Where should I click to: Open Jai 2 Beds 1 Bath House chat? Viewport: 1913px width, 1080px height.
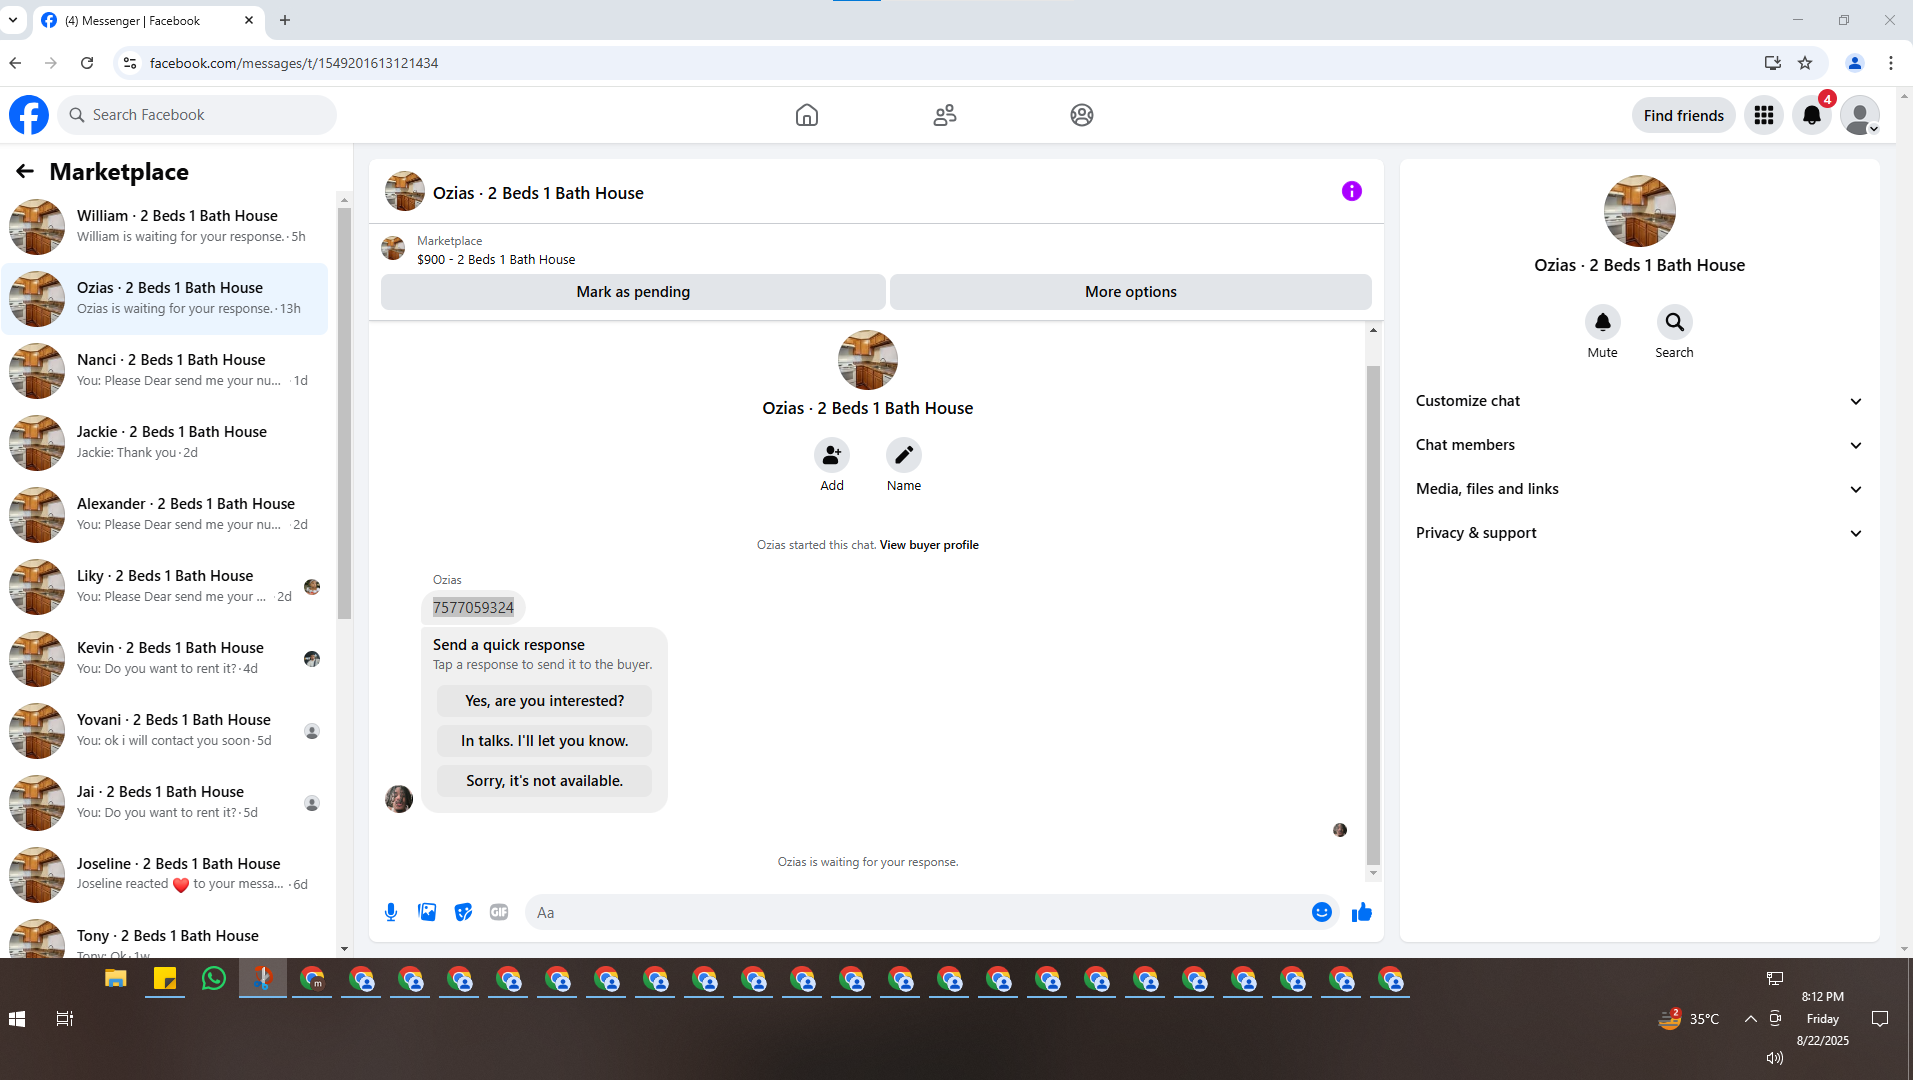pyautogui.click(x=165, y=803)
